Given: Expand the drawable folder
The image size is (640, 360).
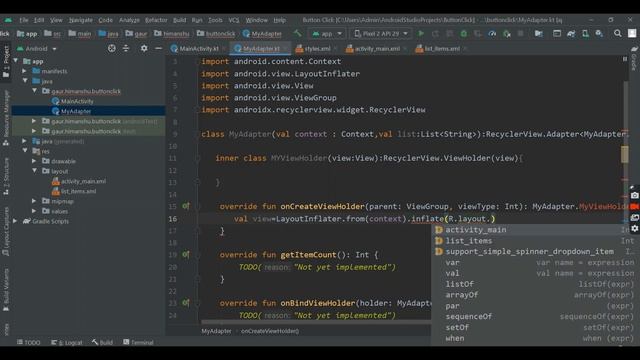Looking at the screenshot, I should (x=34, y=161).
